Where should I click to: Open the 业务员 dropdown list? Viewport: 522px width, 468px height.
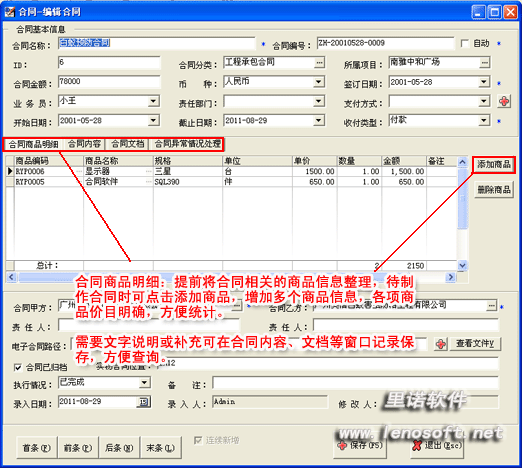[x=153, y=101]
